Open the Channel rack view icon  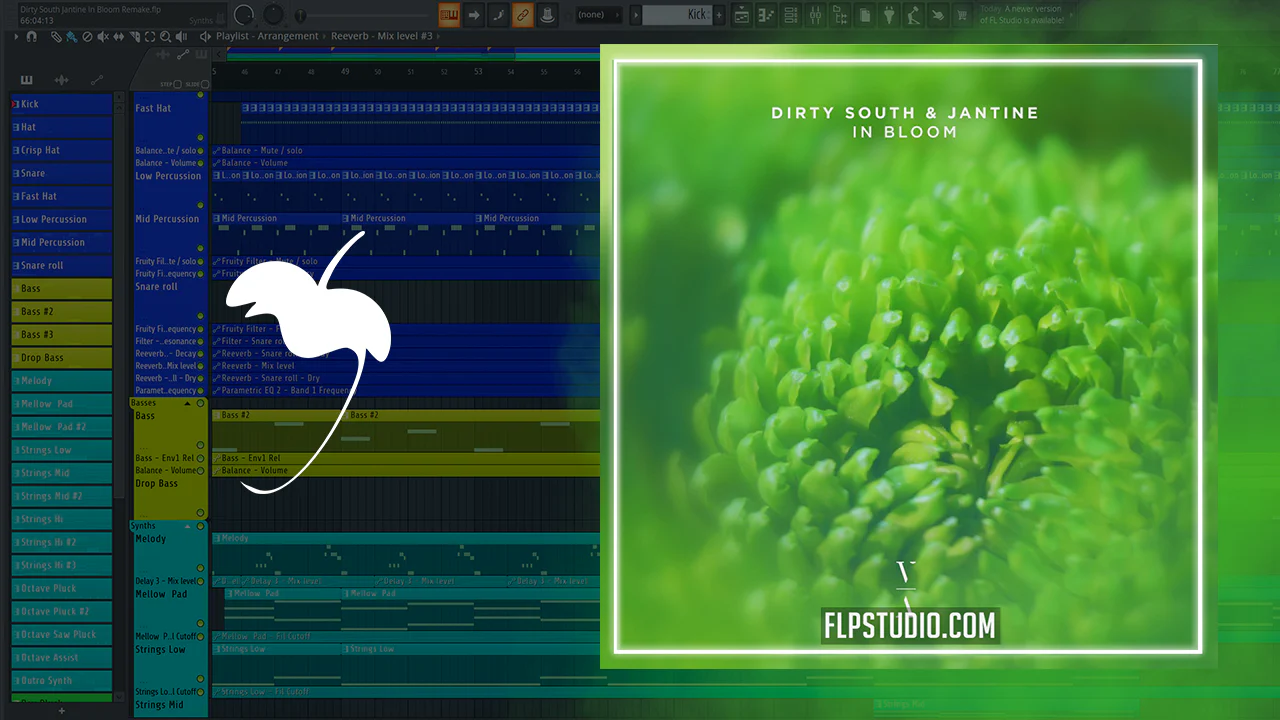coord(791,15)
